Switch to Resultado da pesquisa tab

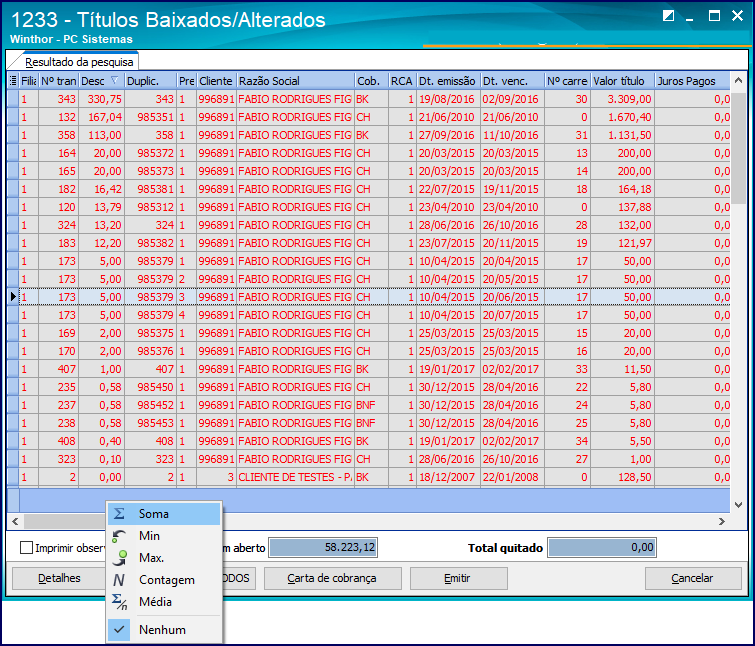(79, 62)
